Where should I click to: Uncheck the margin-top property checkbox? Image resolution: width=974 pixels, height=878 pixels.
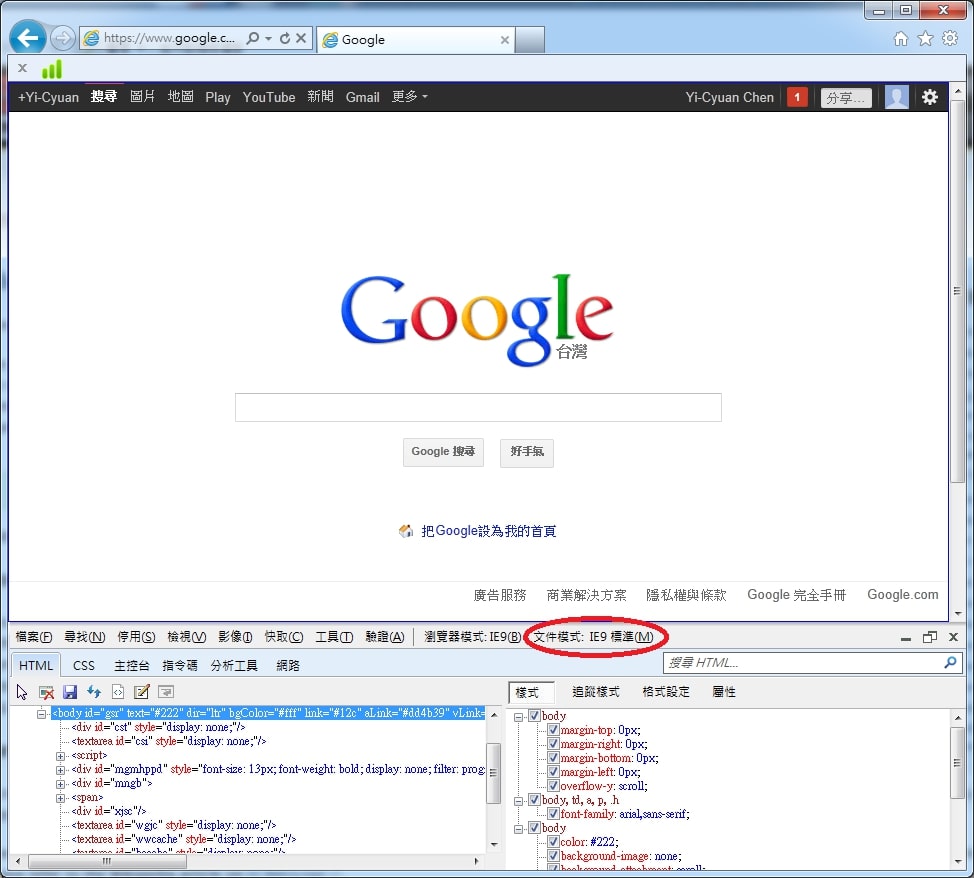coord(553,729)
